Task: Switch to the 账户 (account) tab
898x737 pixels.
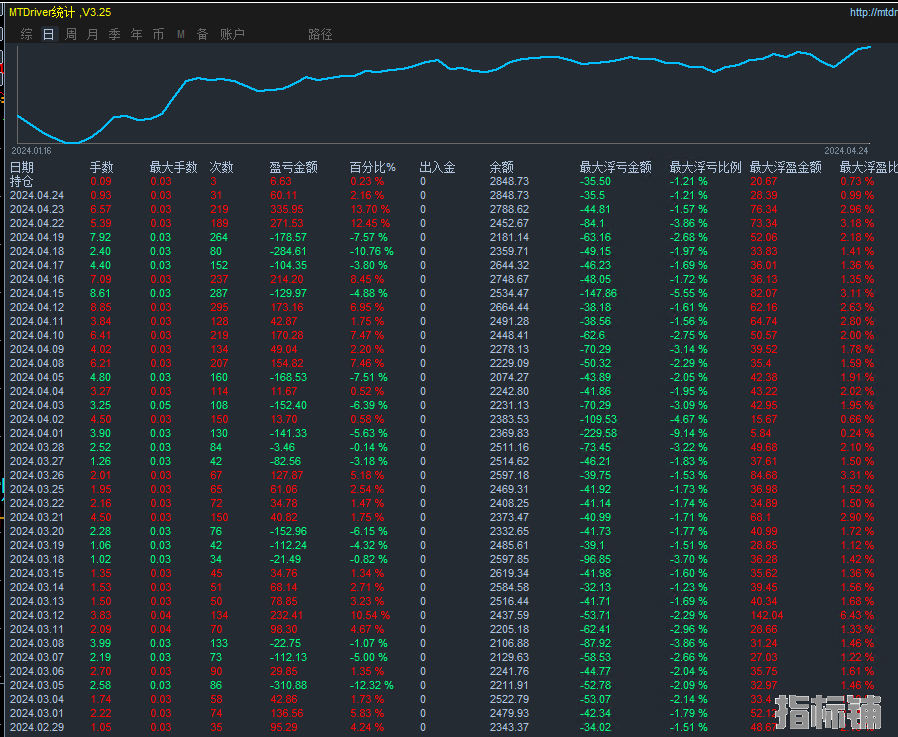Action: pos(232,34)
